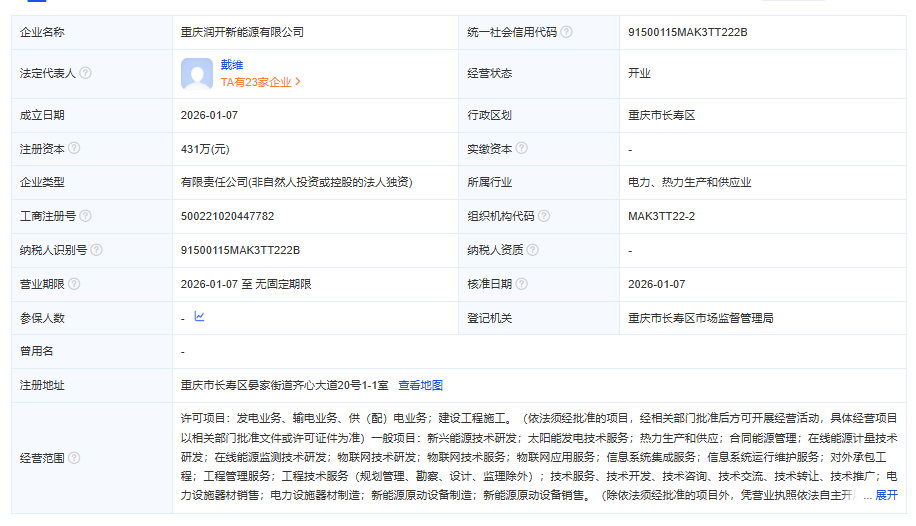916x526 pixels.
Task: Click help icon next to 工商注册号
Action: point(85,216)
